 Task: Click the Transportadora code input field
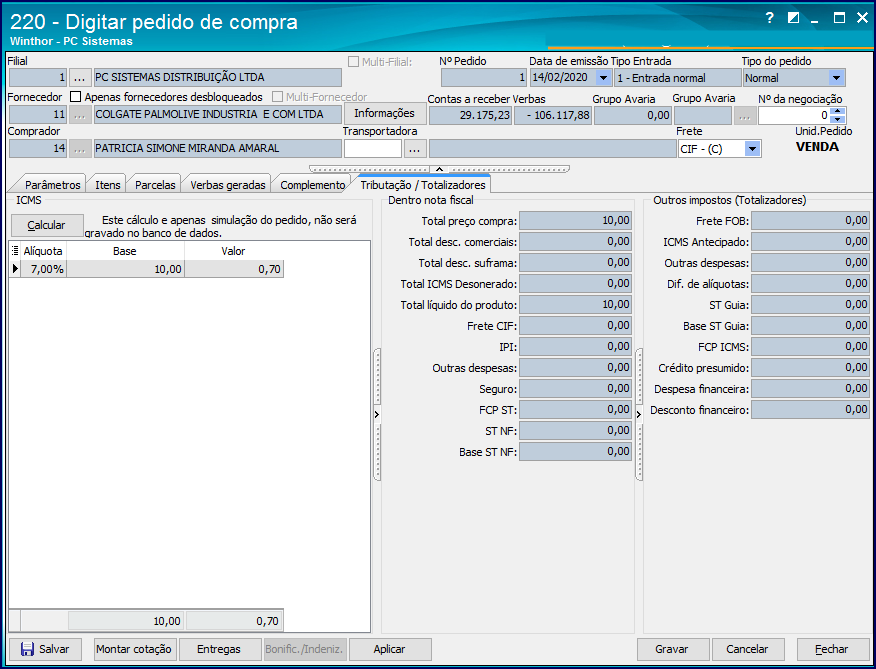coord(373,149)
